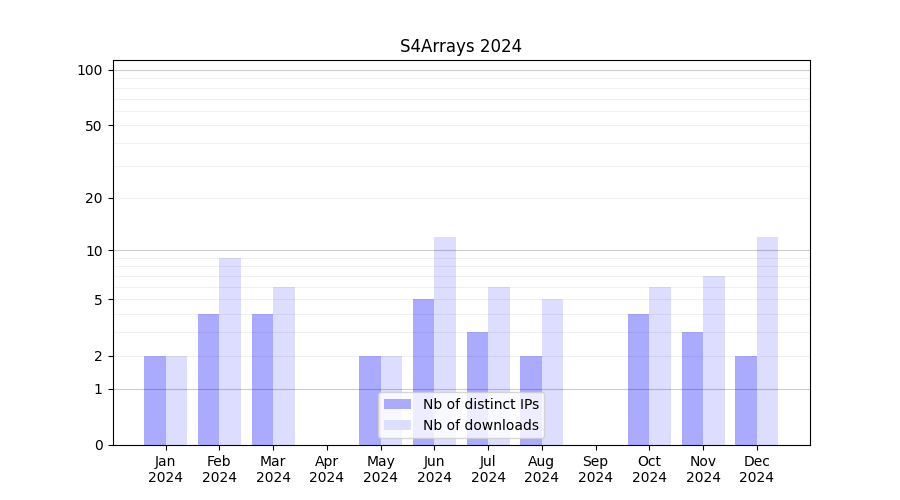Select the January 2024 distinct IPs bar

(155, 400)
